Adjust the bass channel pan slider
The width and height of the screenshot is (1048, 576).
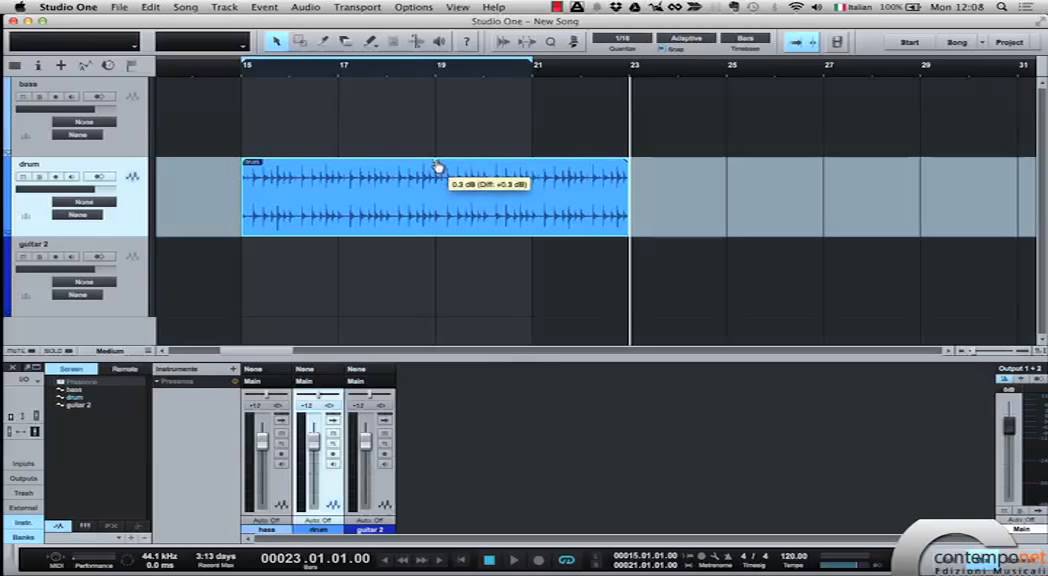click(x=266, y=394)
